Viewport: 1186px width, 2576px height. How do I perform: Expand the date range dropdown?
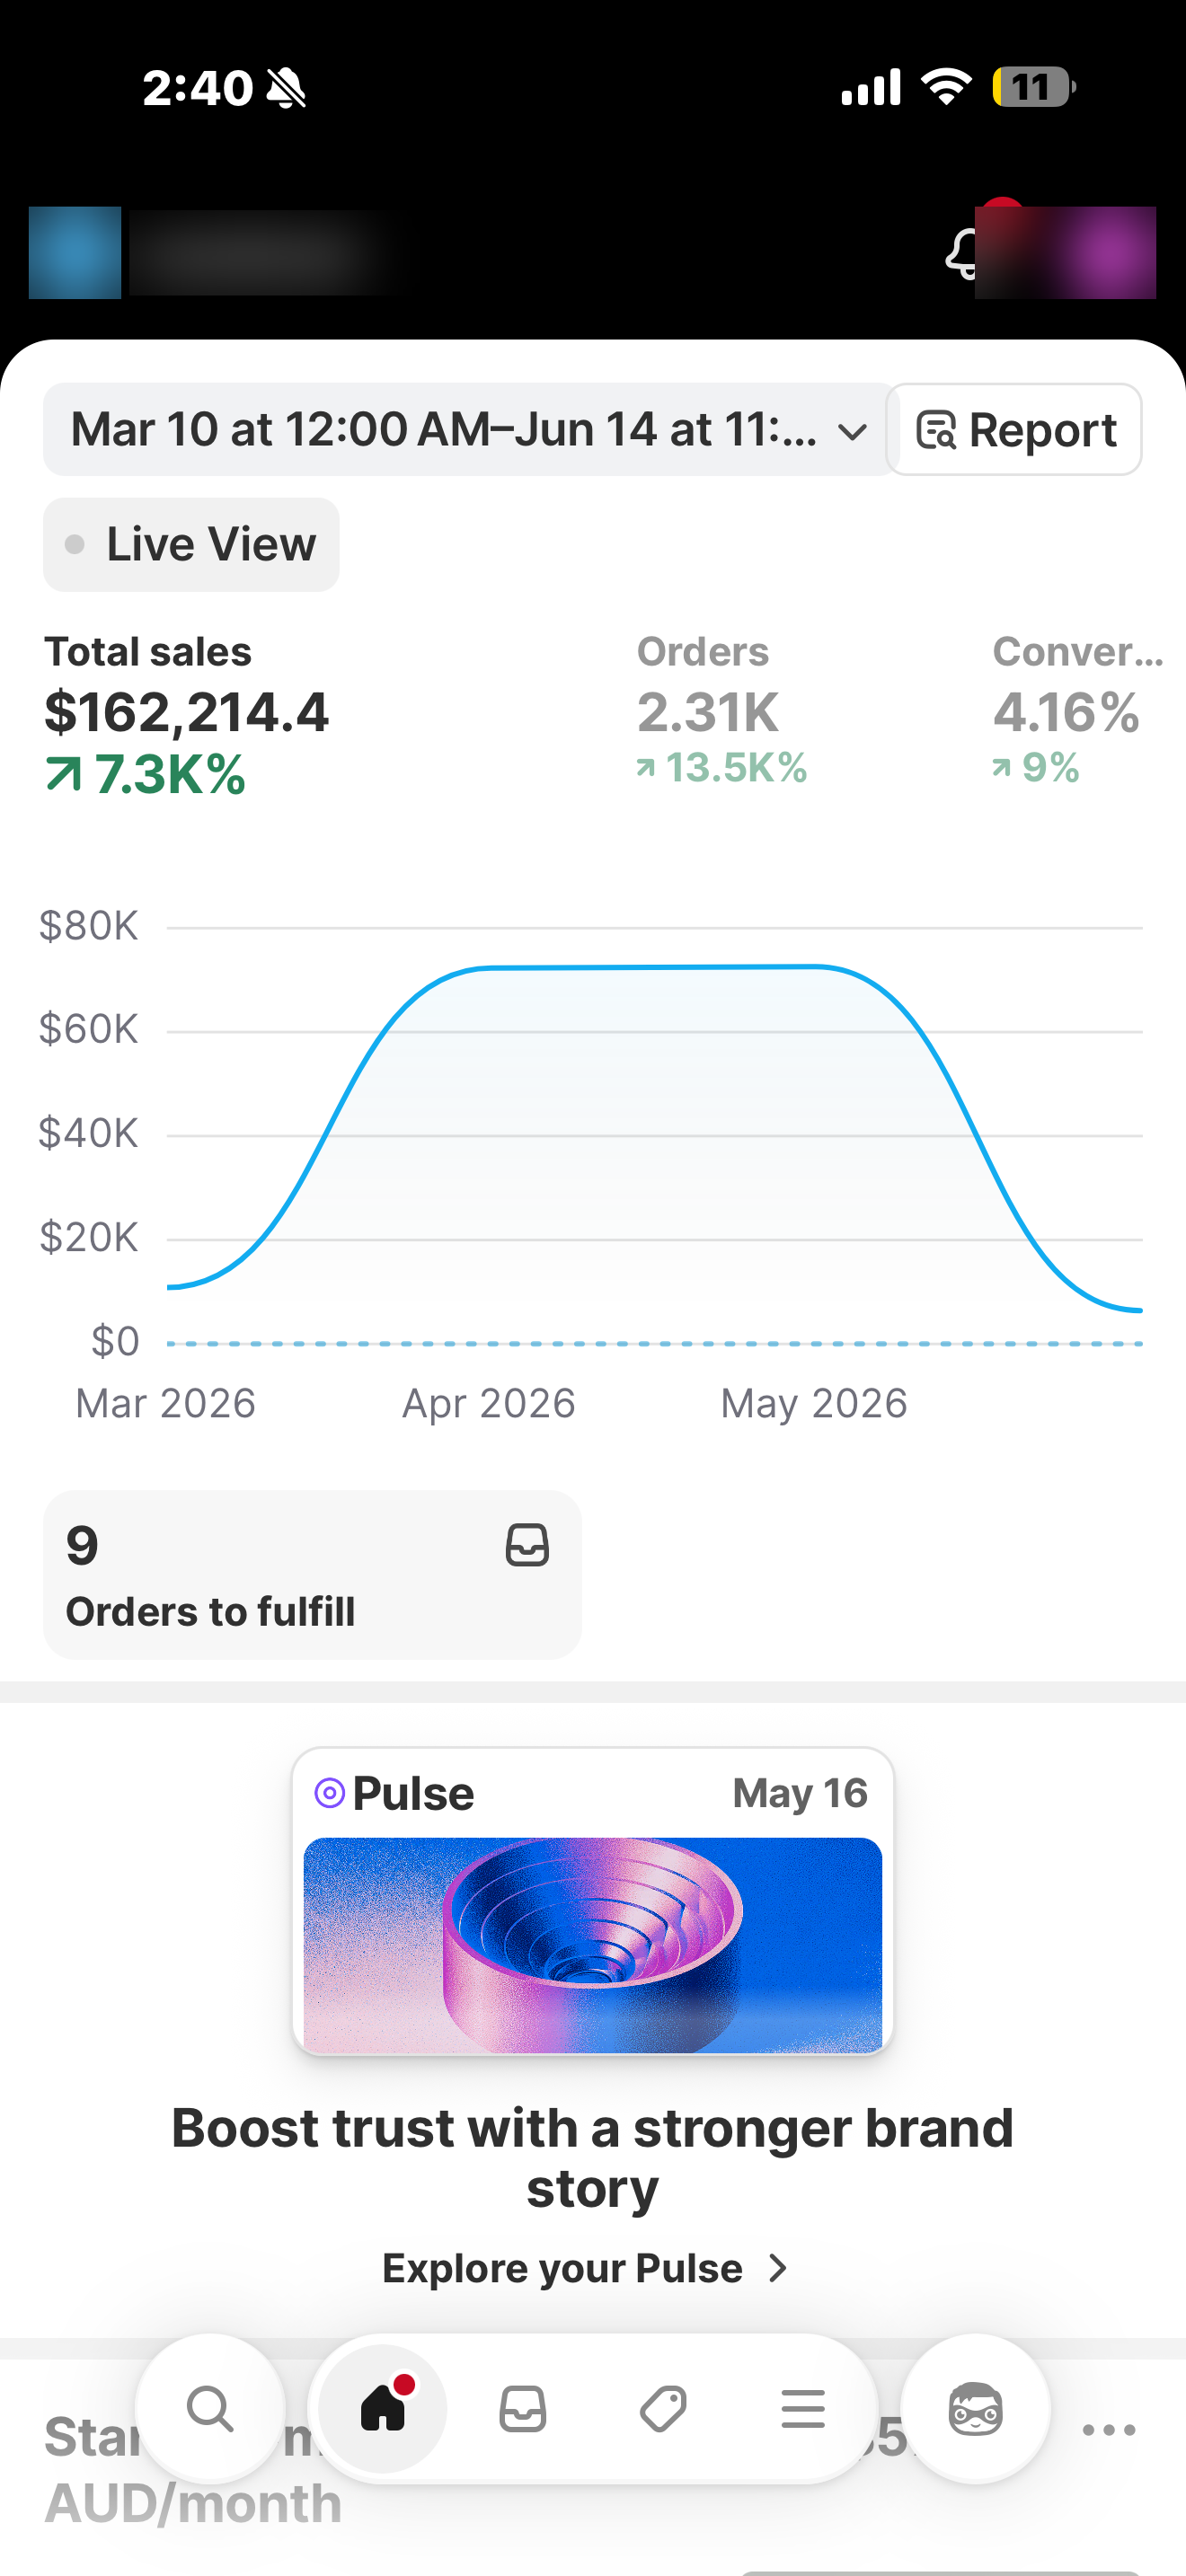pyautogui.click(x=468, y=430)
